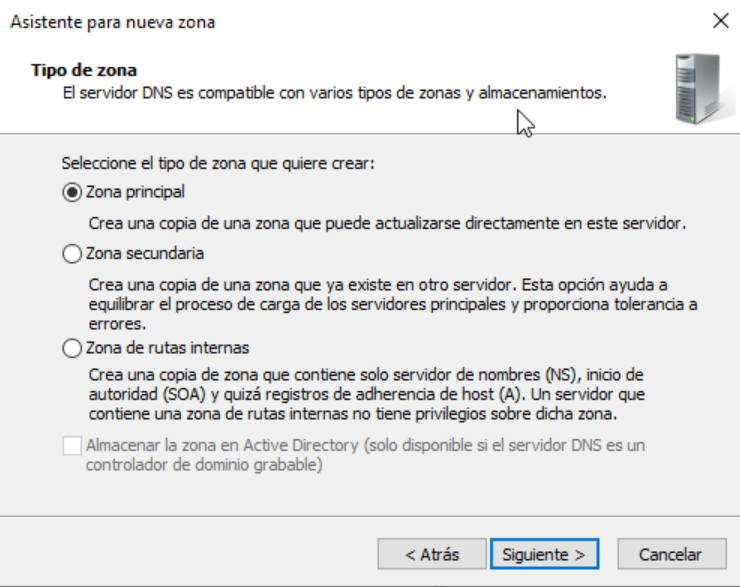
Task: Choose the Zona secundaria radio button
Action: 72,254
